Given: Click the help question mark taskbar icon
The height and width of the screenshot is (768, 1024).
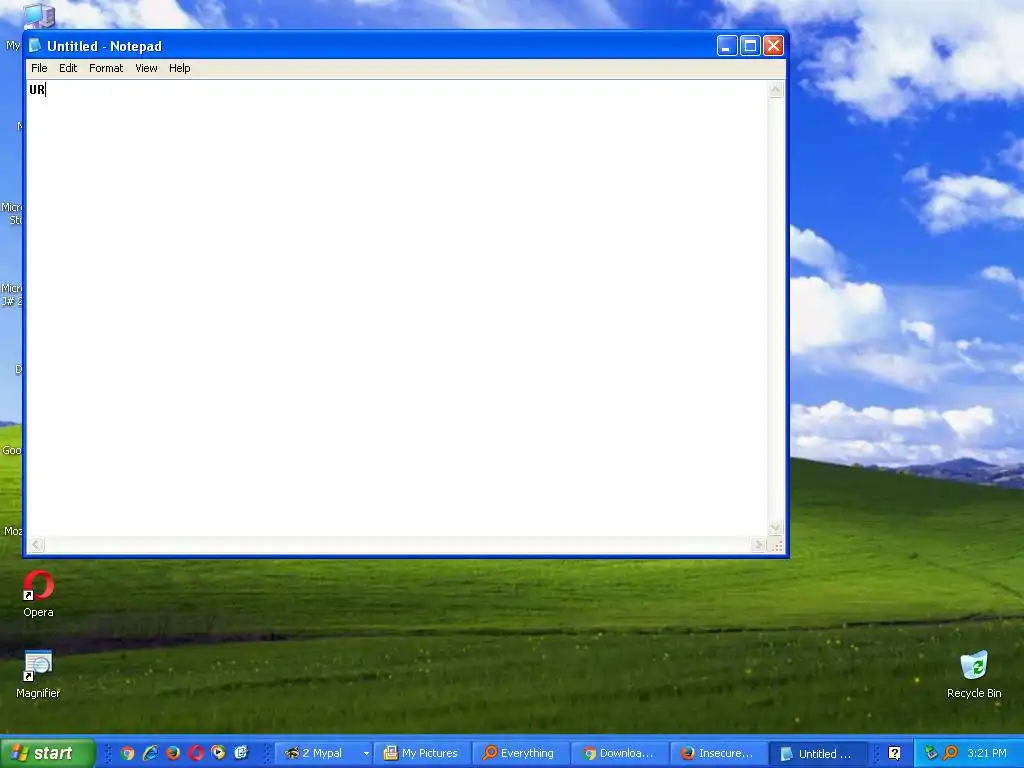Looking at the screenshot, I should [x=894, y=753].
